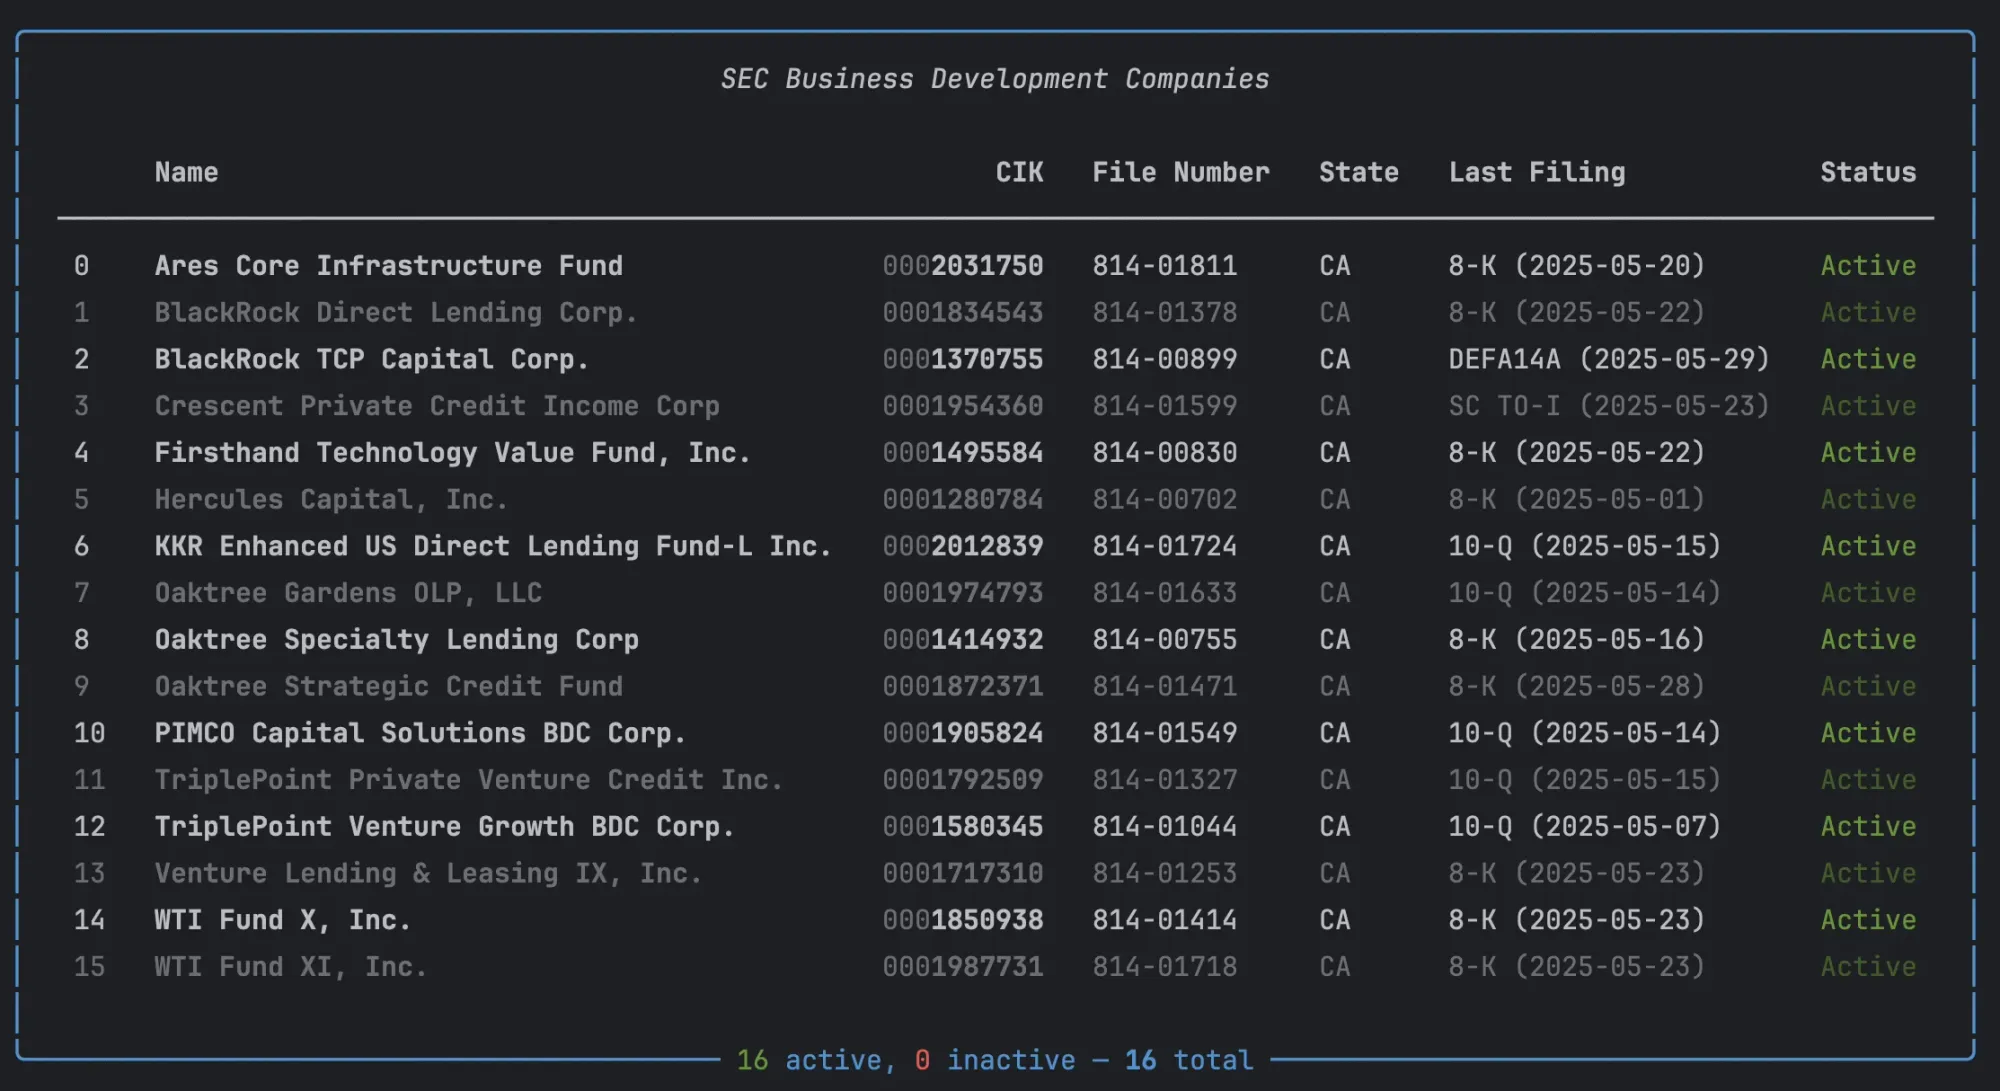Sort by the Last Filing column header
2000x1091 pixels.
click(x=1537, y=171)
